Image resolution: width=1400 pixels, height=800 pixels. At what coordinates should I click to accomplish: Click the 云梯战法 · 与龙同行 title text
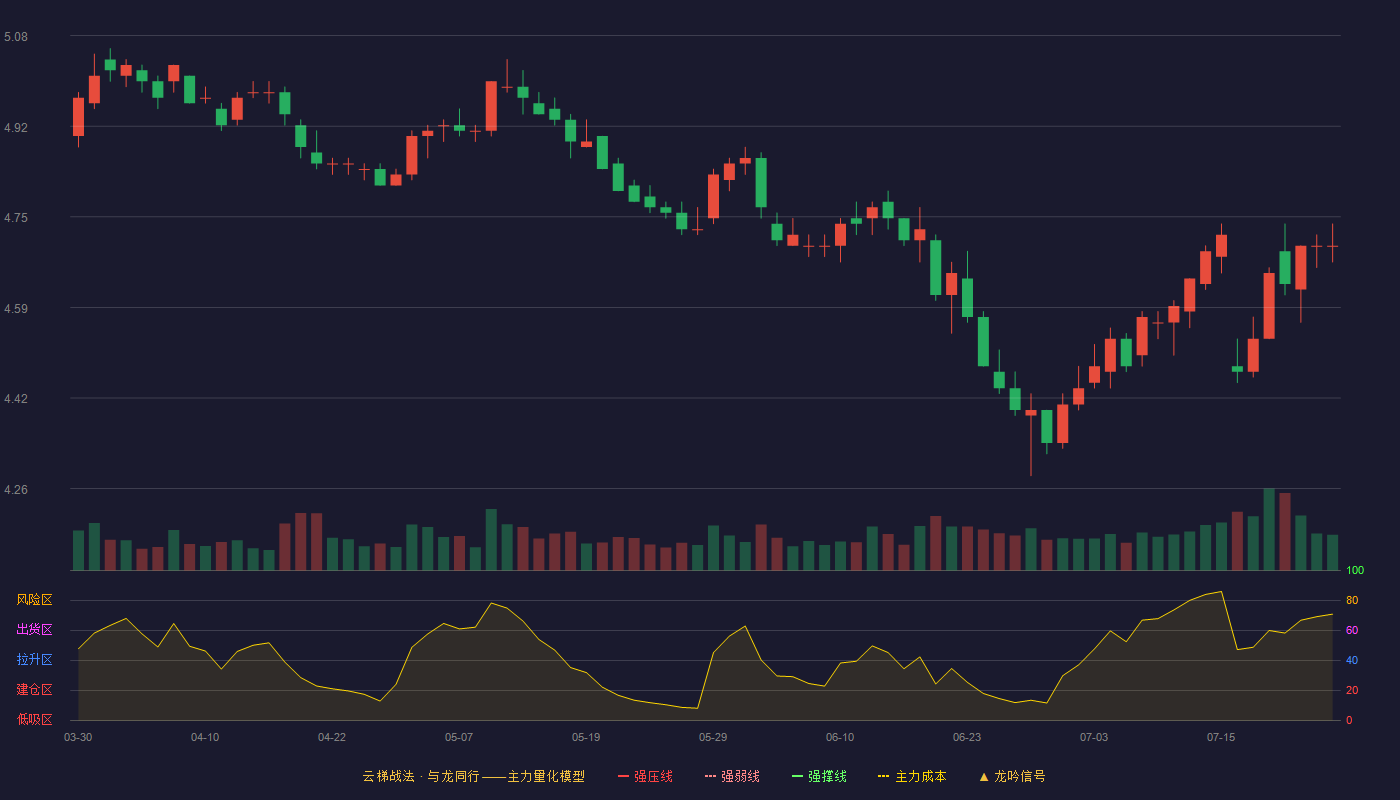click(x=420, y=776)
